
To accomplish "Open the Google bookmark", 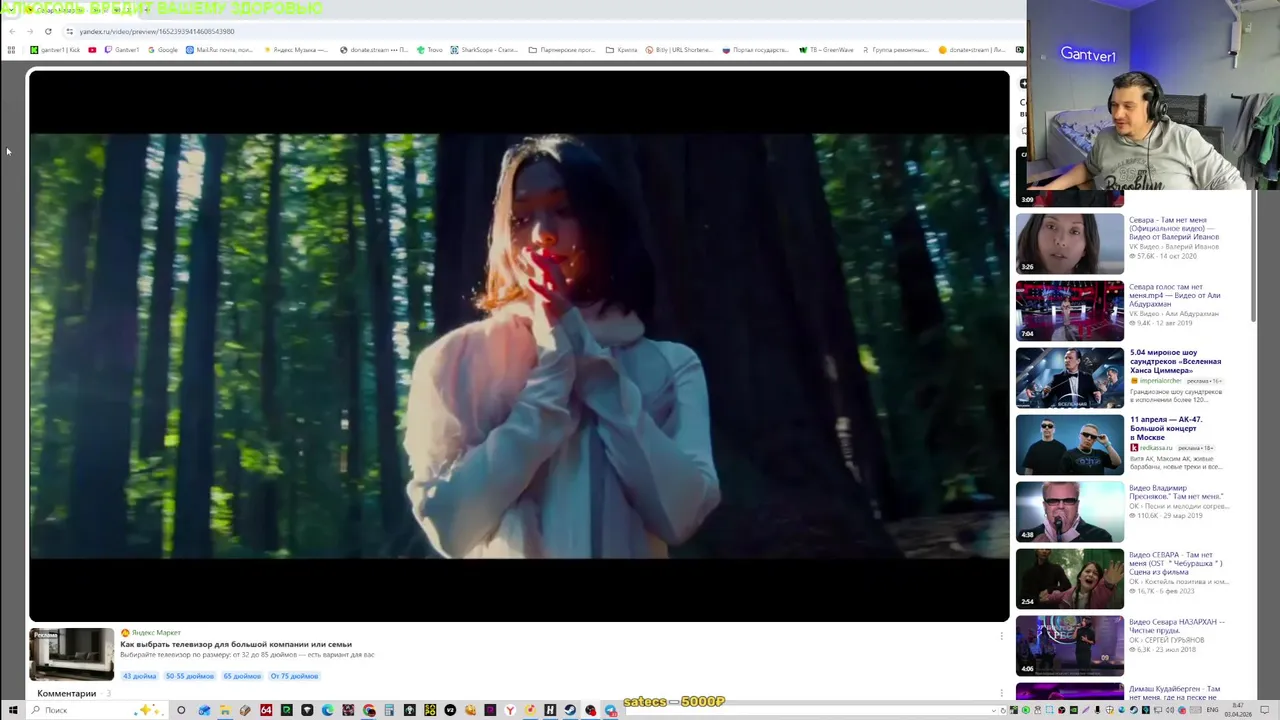I will point(163,50).
